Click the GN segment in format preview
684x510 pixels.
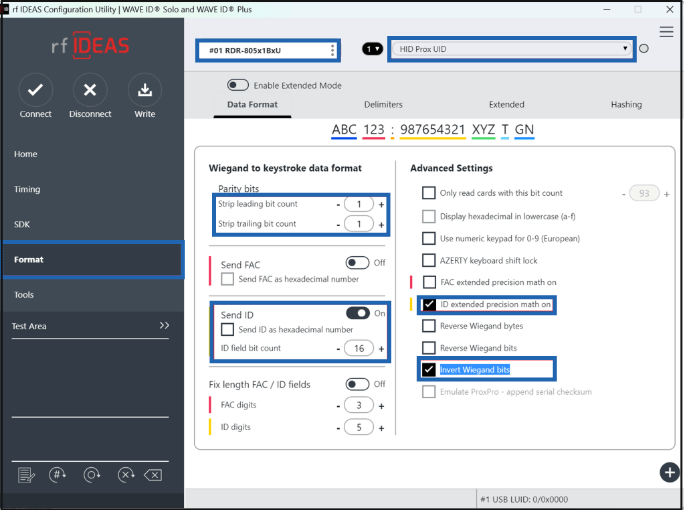click(524, 130)
